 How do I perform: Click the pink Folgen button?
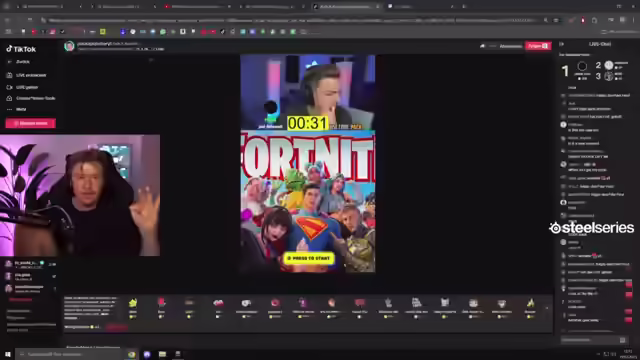point(538,46)
